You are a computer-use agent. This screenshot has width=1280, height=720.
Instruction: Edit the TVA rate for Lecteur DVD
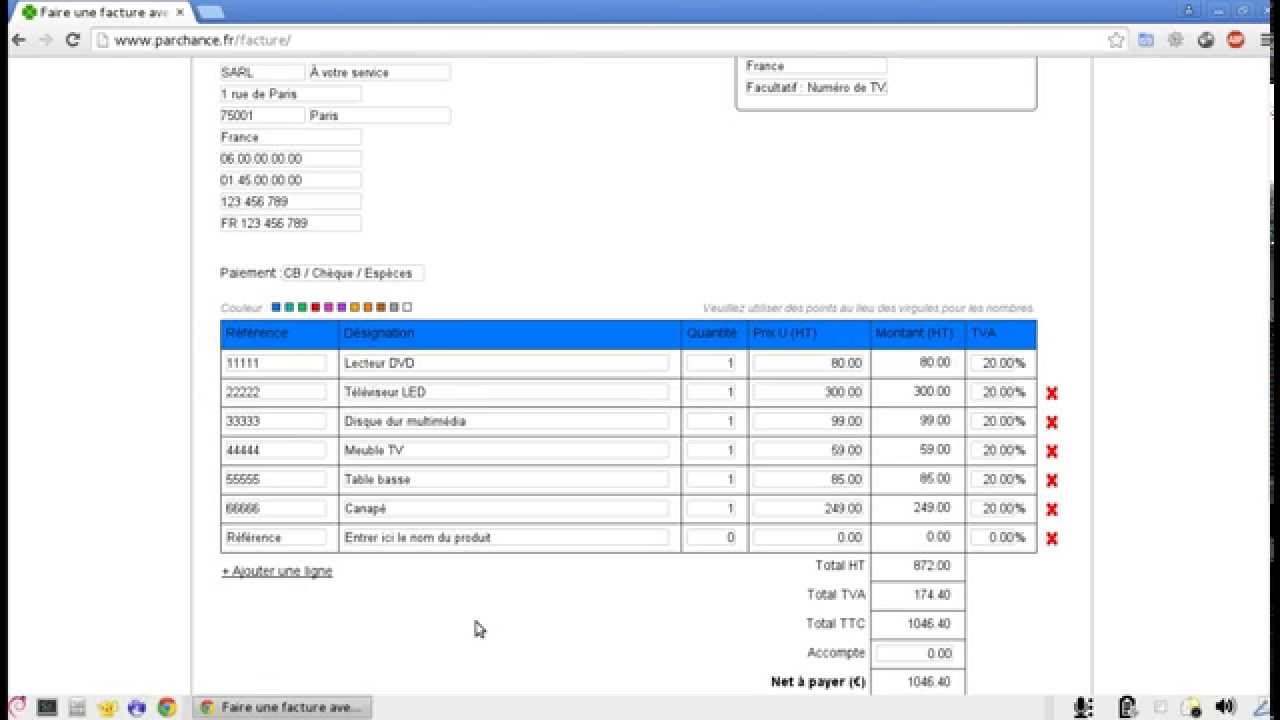[1000, 363]
